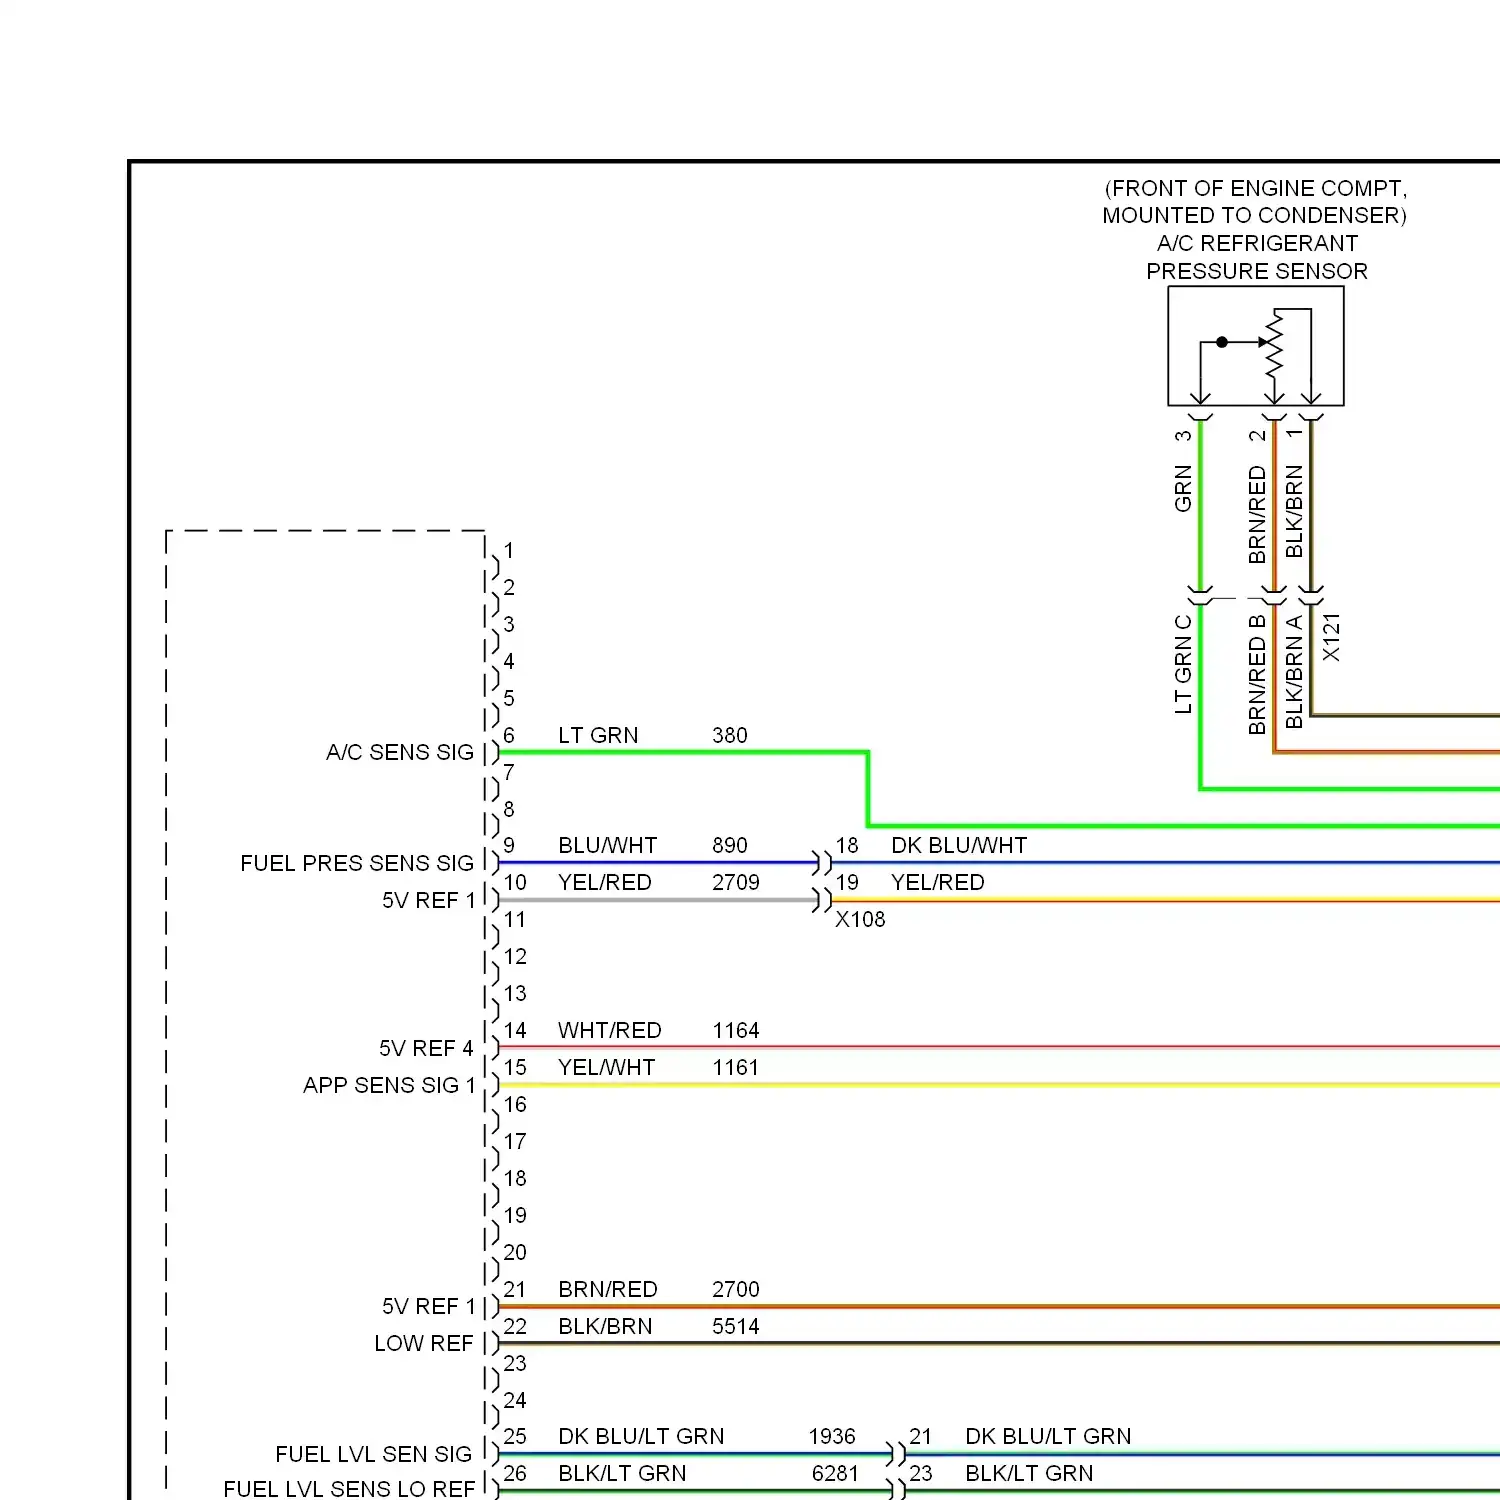
Task: Click connector pin number 1
Action: (509, 550)
